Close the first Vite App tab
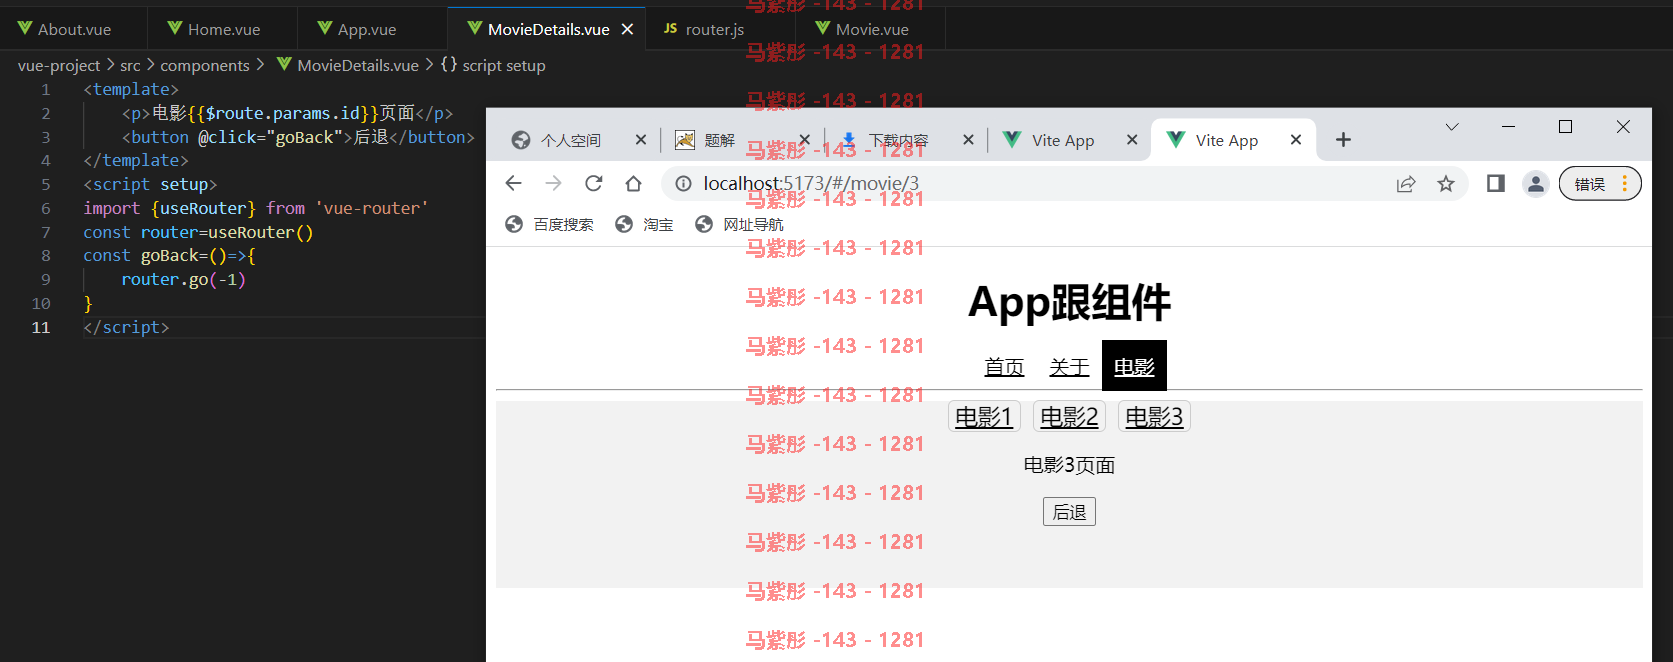Screen dimensions: 1673x662 [x=1132, y=140]
